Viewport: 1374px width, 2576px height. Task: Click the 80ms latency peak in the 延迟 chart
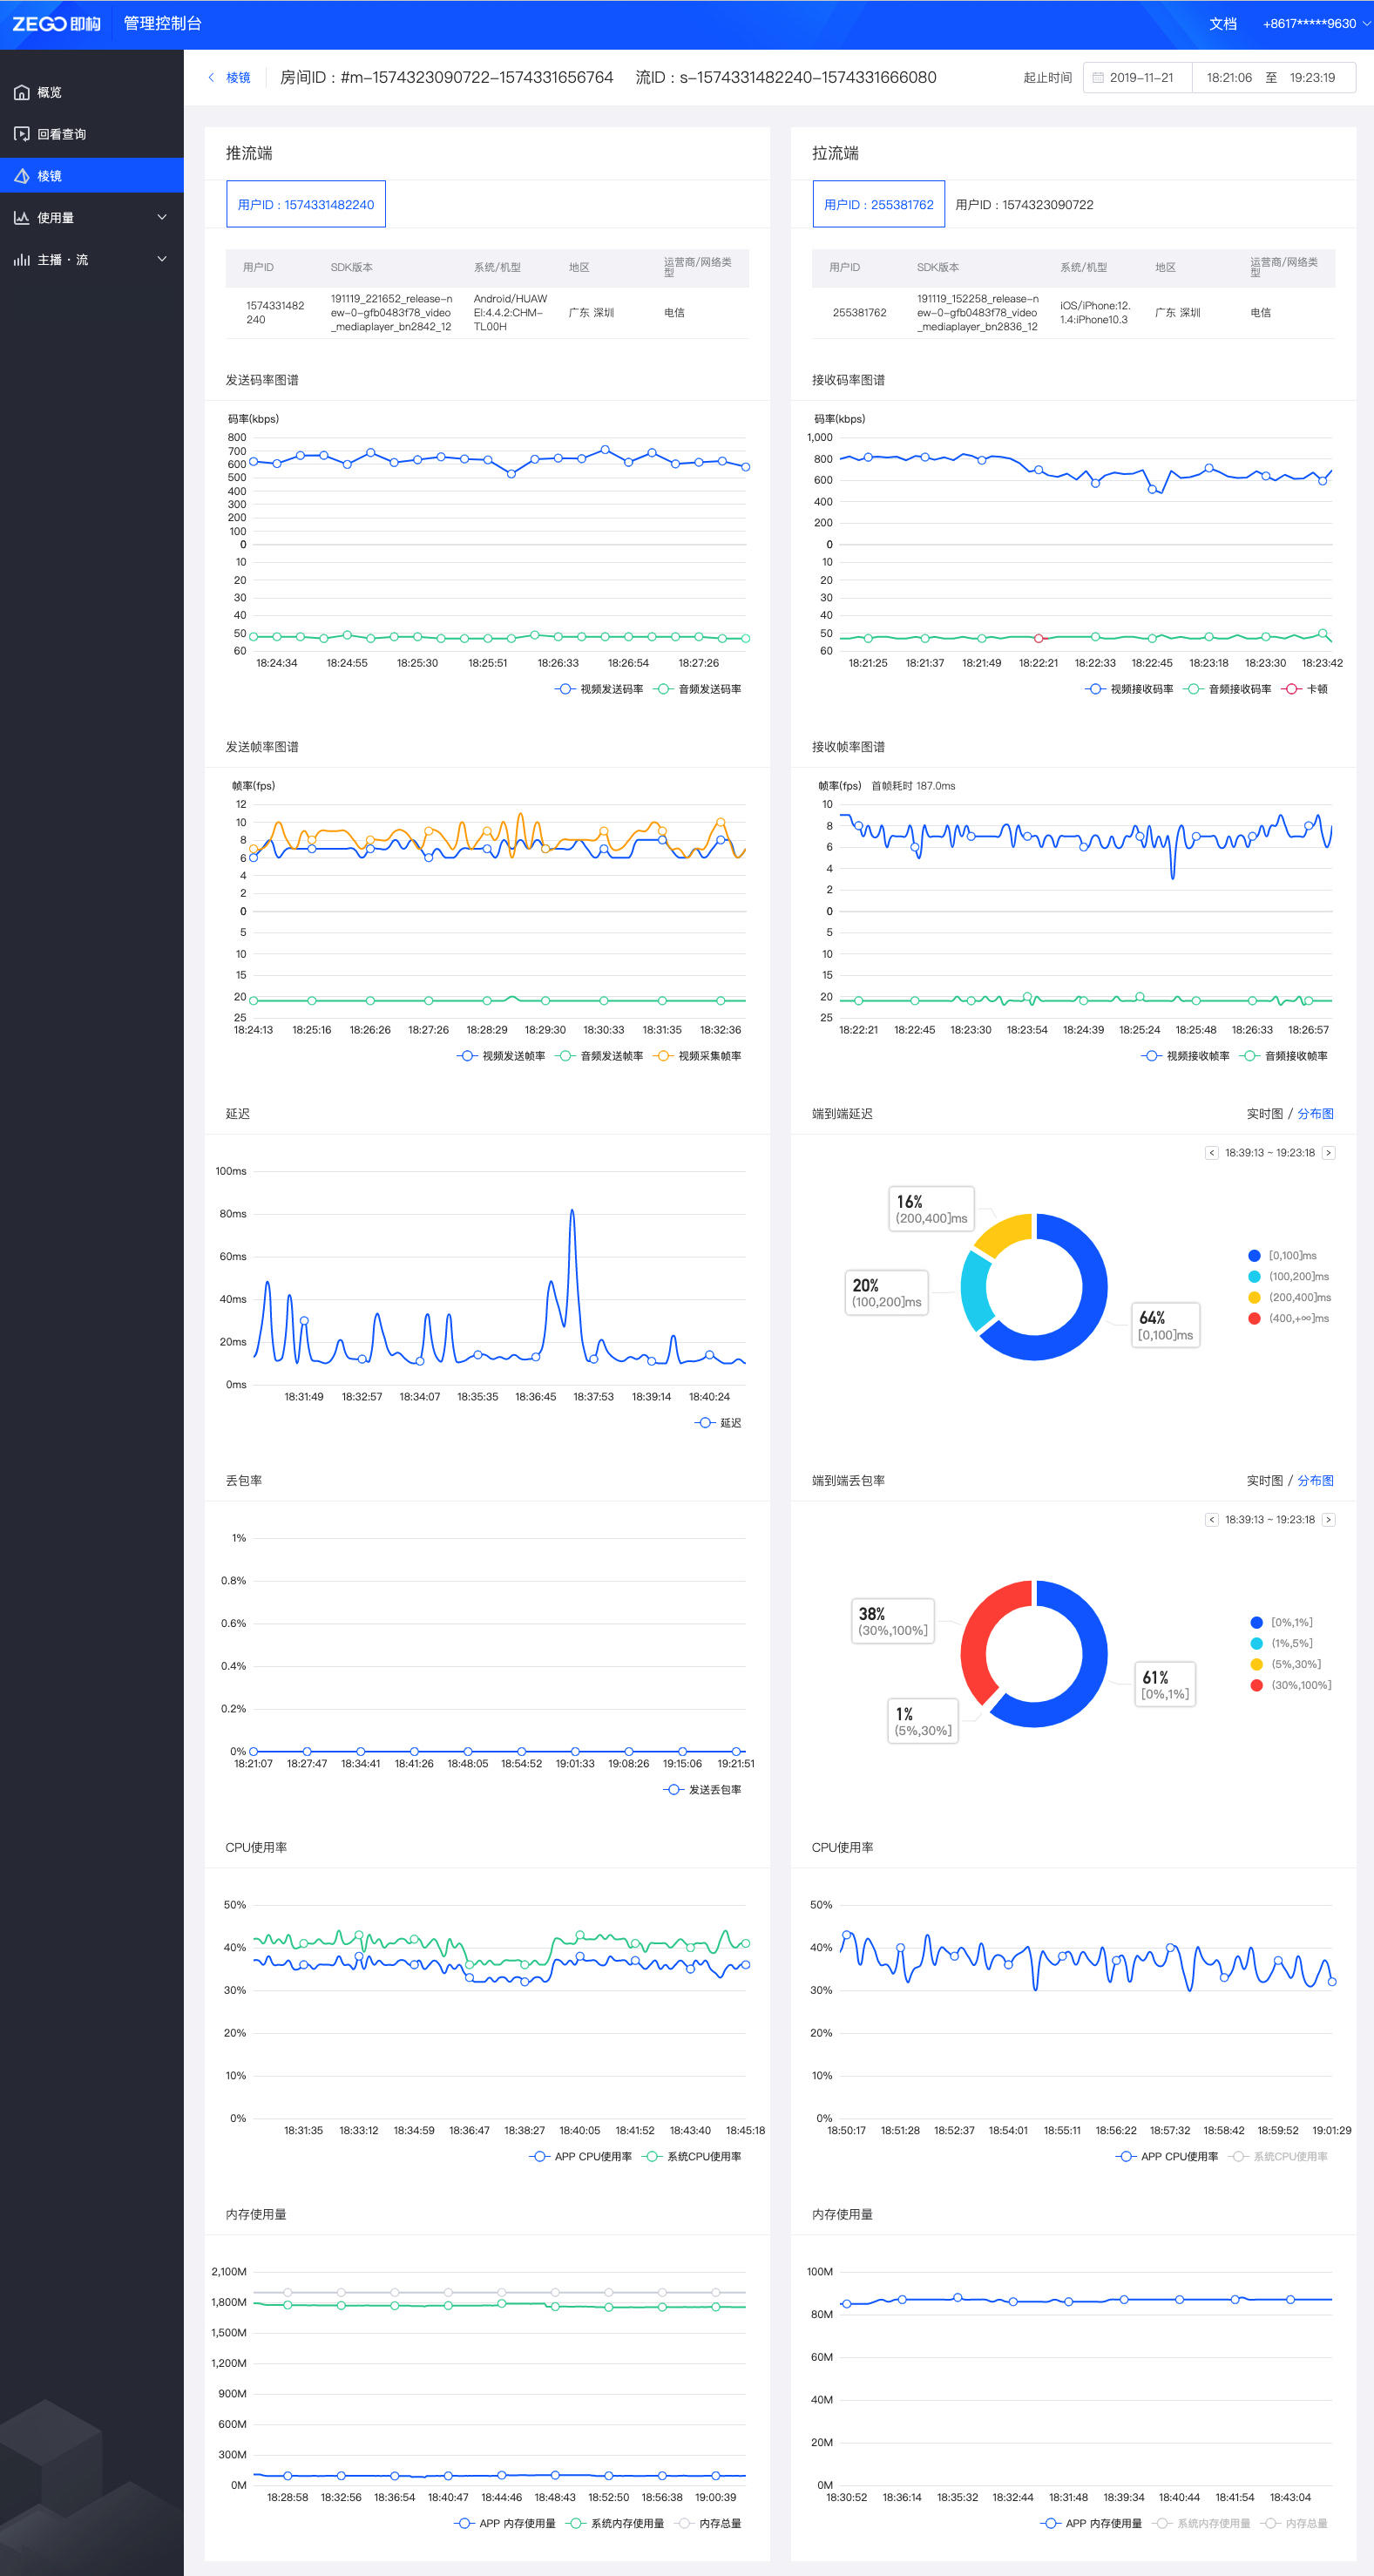572,1212
